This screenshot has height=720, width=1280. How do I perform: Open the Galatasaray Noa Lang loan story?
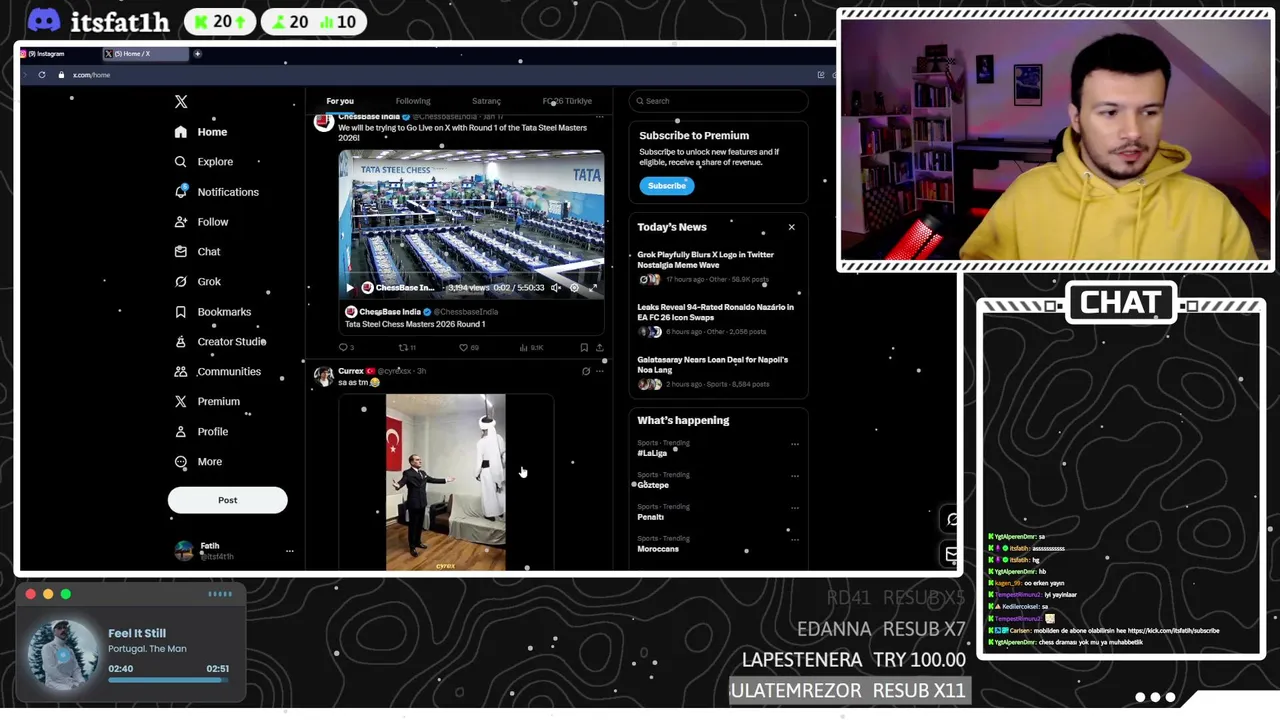pos(718,371)
